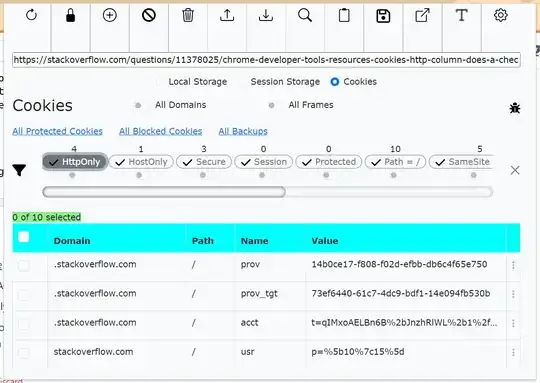Click the import download icon
Viewport: 540px width, 383px height.
[266, 15]
